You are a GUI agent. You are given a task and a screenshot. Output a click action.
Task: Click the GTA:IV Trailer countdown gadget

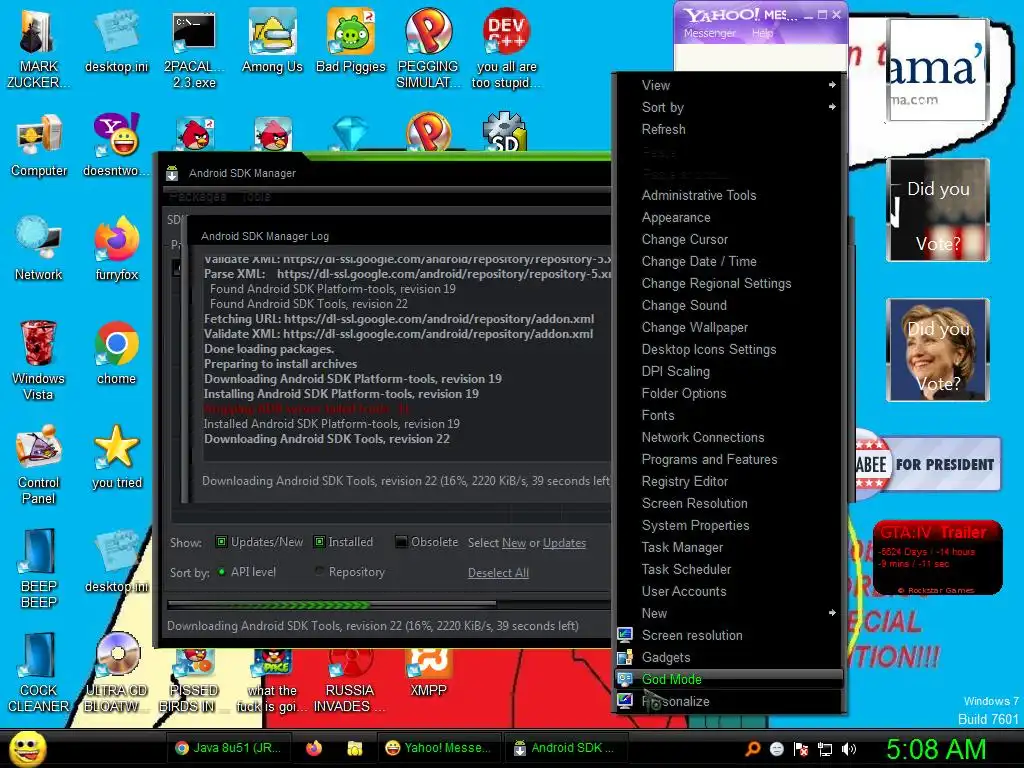click(x=937, y=558)
